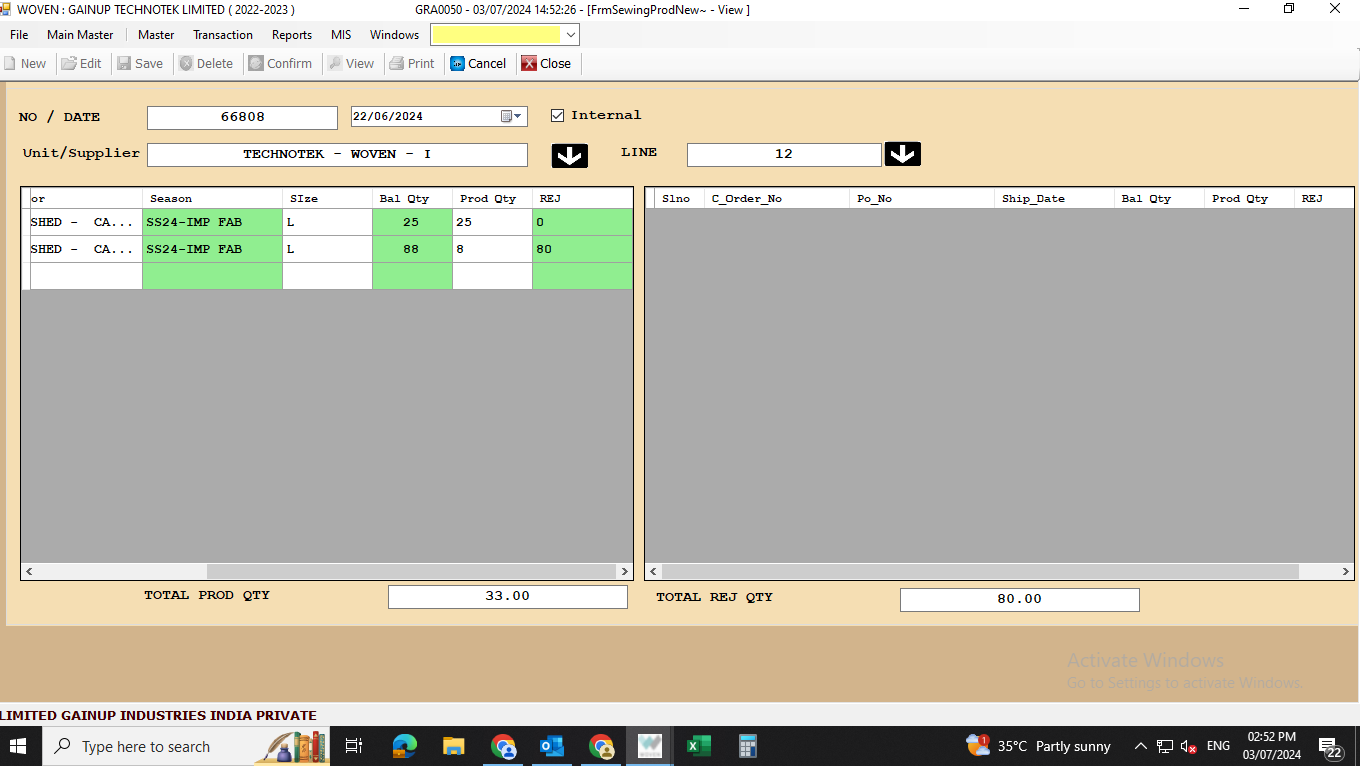Screen dimensions: 1360x766
Task: Open Excel from the taskbar
Action: pos(698,746)
